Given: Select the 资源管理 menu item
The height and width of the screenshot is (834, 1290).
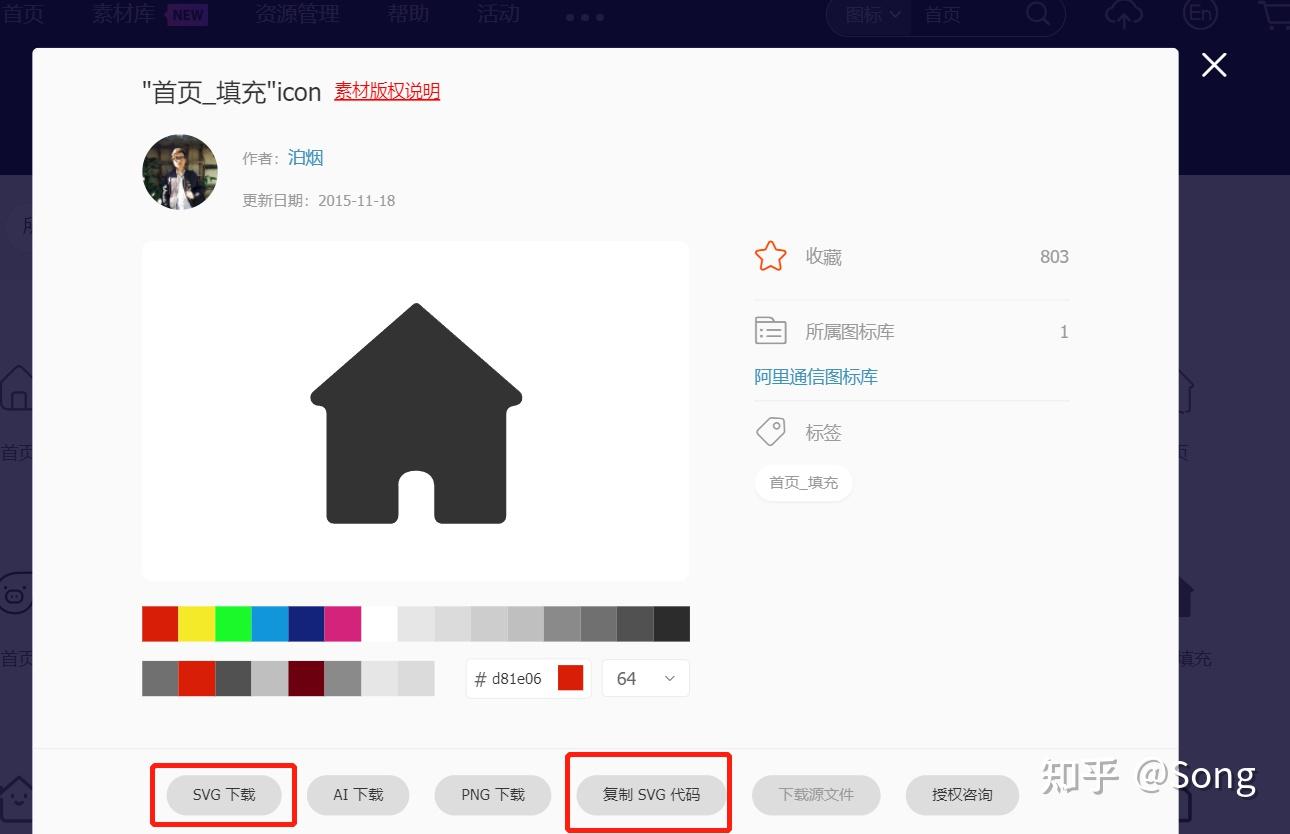Looking at the screenshot, I should click(x=297, y=15).
